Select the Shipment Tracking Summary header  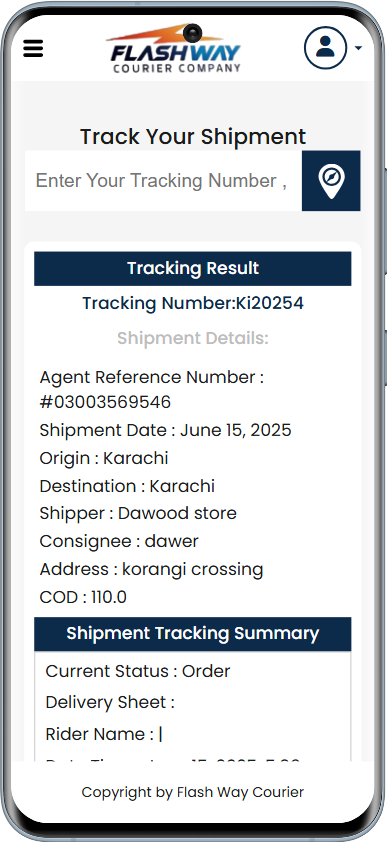193,634
